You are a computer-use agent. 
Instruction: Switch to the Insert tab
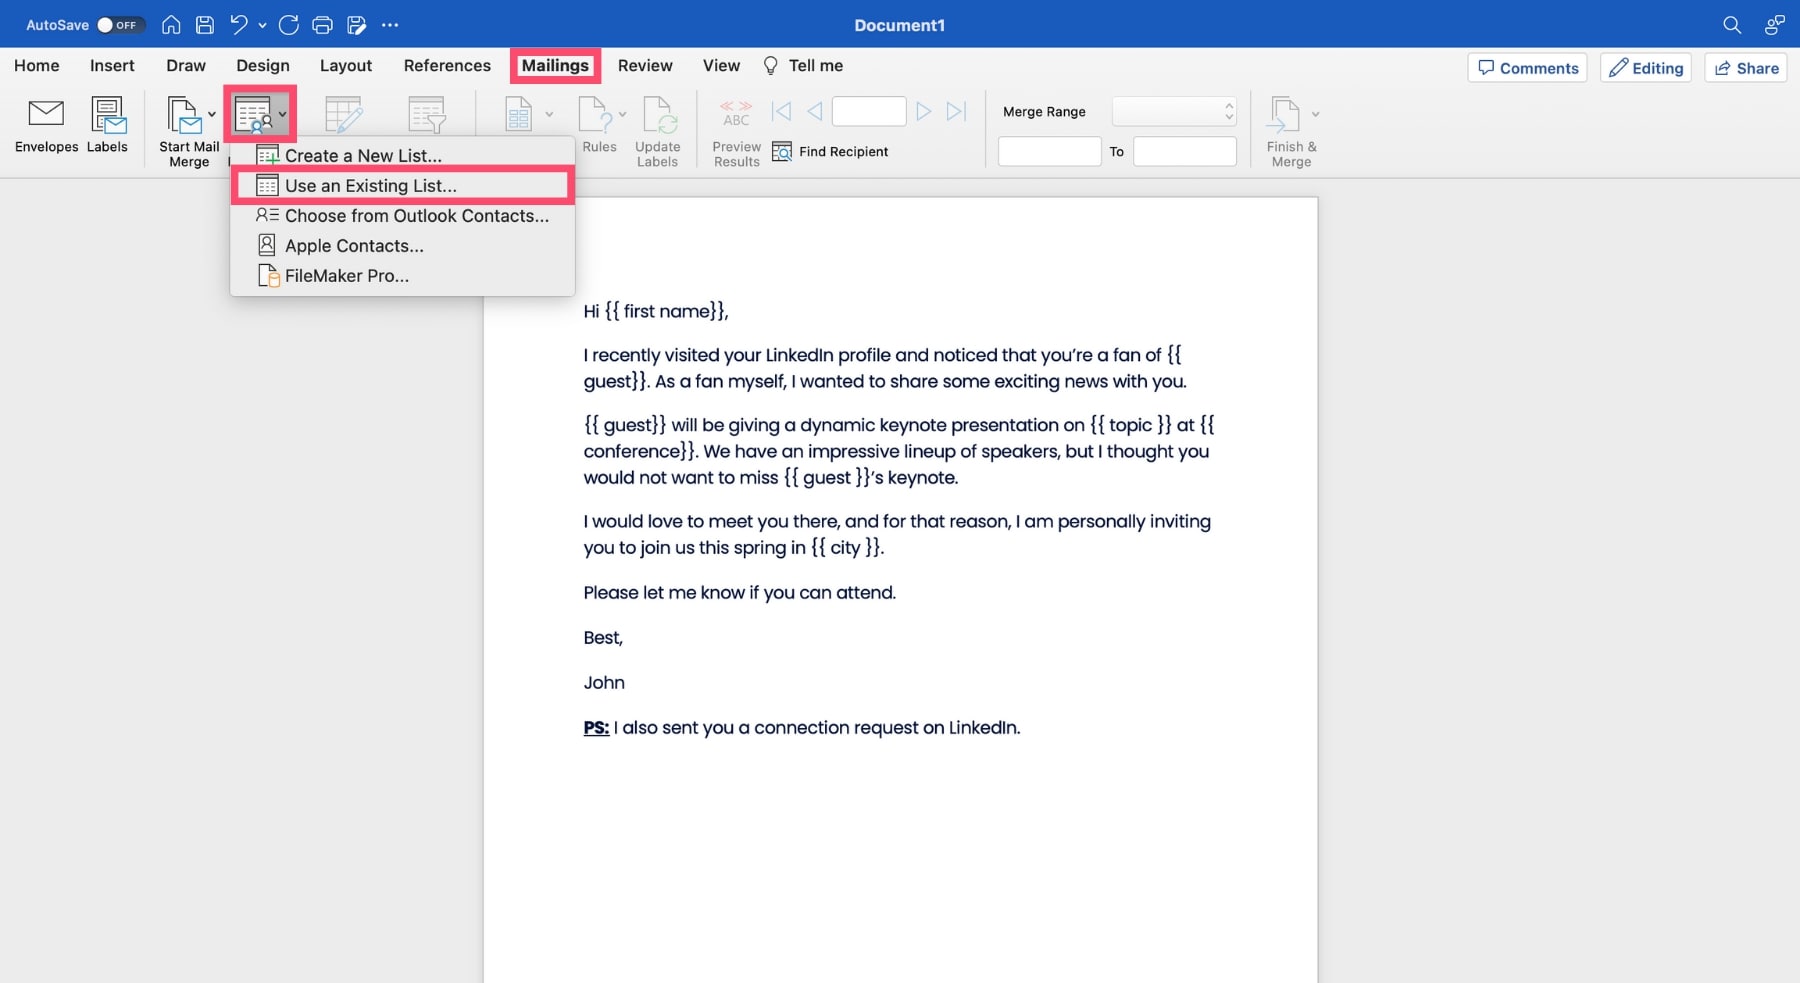[112, 65]
